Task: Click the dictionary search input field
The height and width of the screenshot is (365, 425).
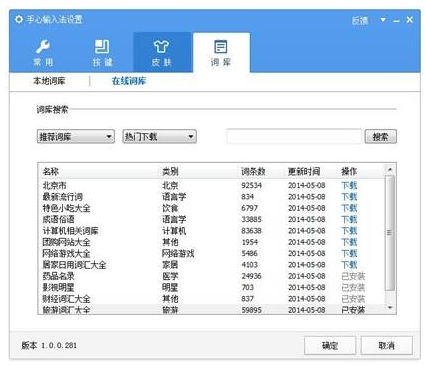Action: tap(294, 137)
